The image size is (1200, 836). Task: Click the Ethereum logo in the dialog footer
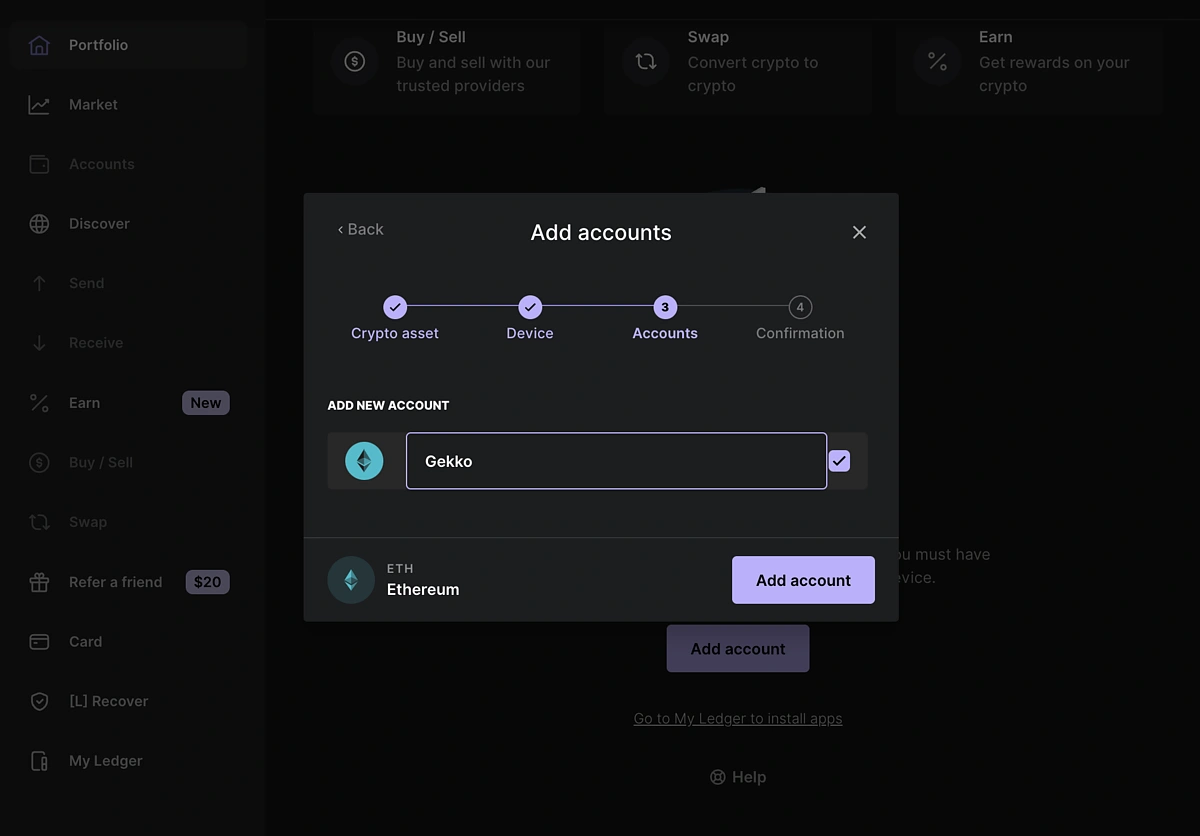(351, 580)
